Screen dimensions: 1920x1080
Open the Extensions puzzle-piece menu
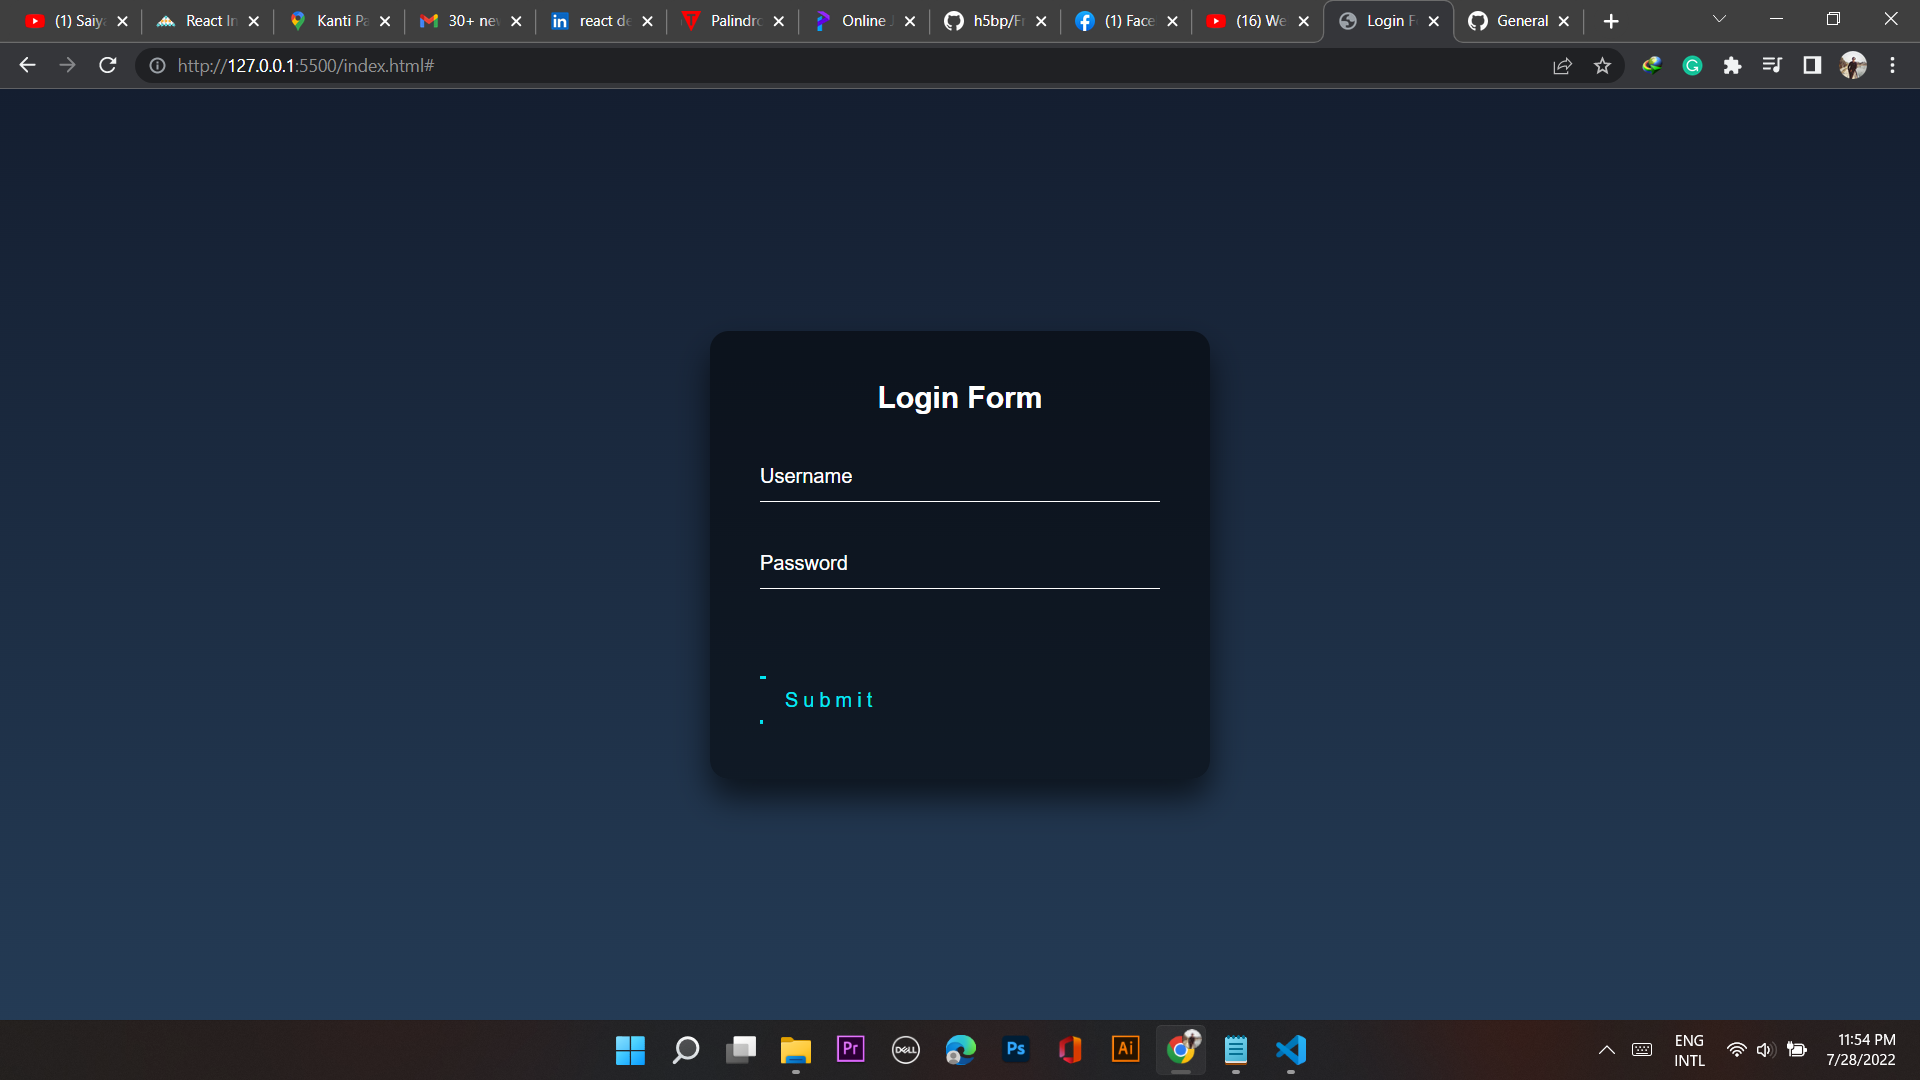[1733, 65]
